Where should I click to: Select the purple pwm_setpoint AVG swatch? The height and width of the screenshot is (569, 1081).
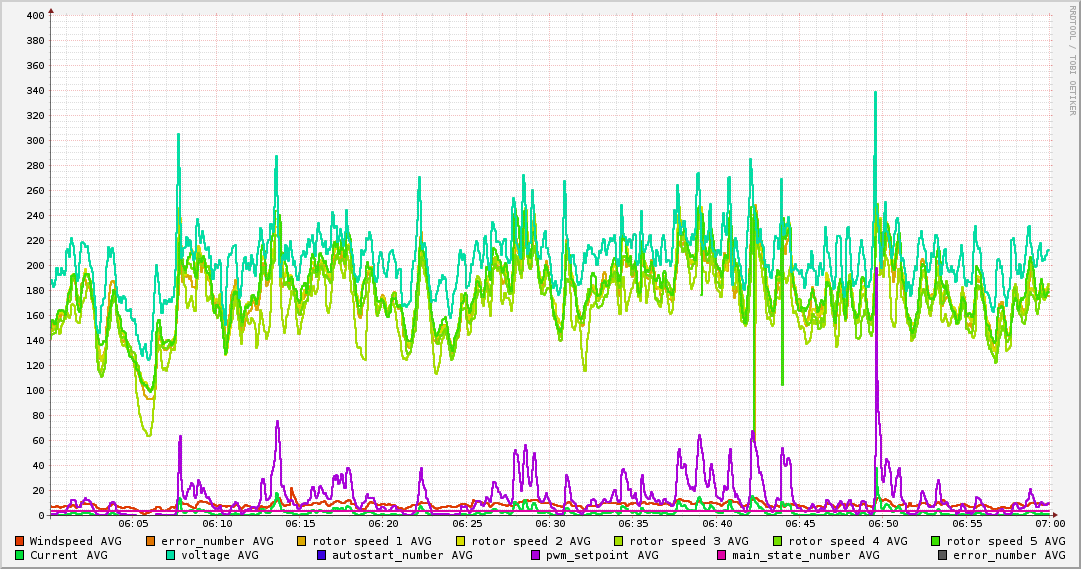(536, 555)
